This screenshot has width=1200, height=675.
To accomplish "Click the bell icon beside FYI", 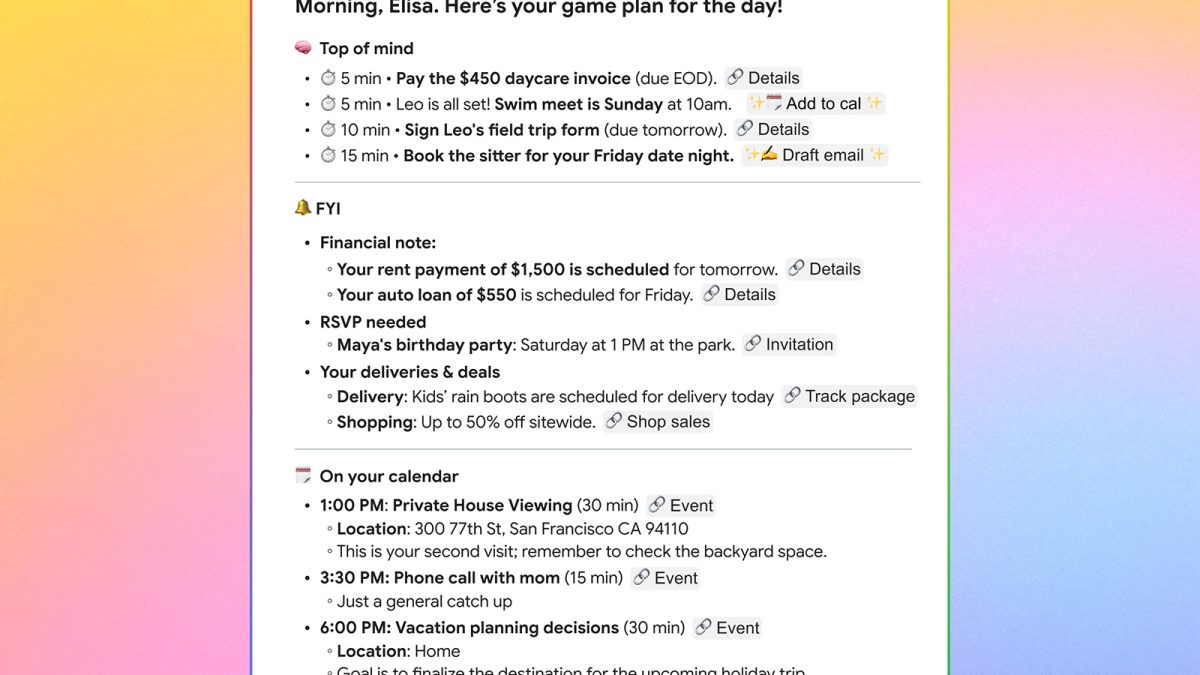I will (x=303, y=208).
